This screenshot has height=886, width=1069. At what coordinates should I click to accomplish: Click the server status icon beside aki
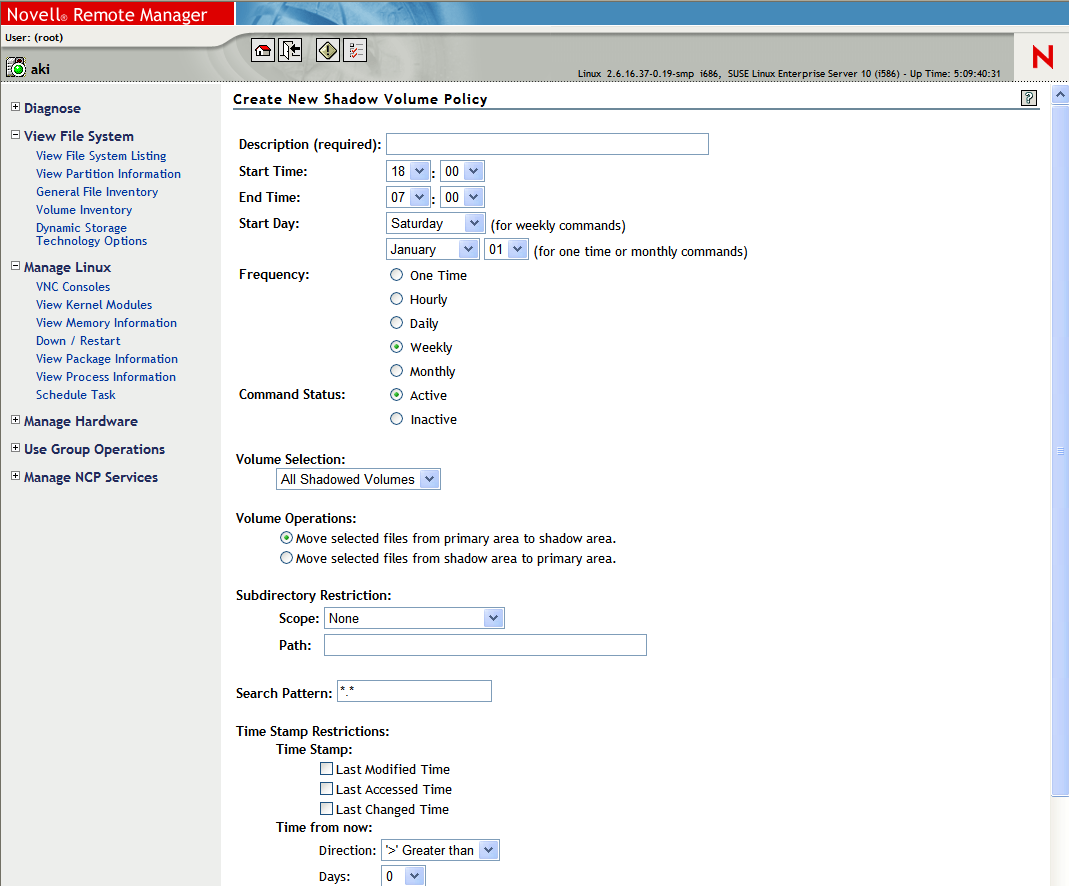tap(16, 67)
